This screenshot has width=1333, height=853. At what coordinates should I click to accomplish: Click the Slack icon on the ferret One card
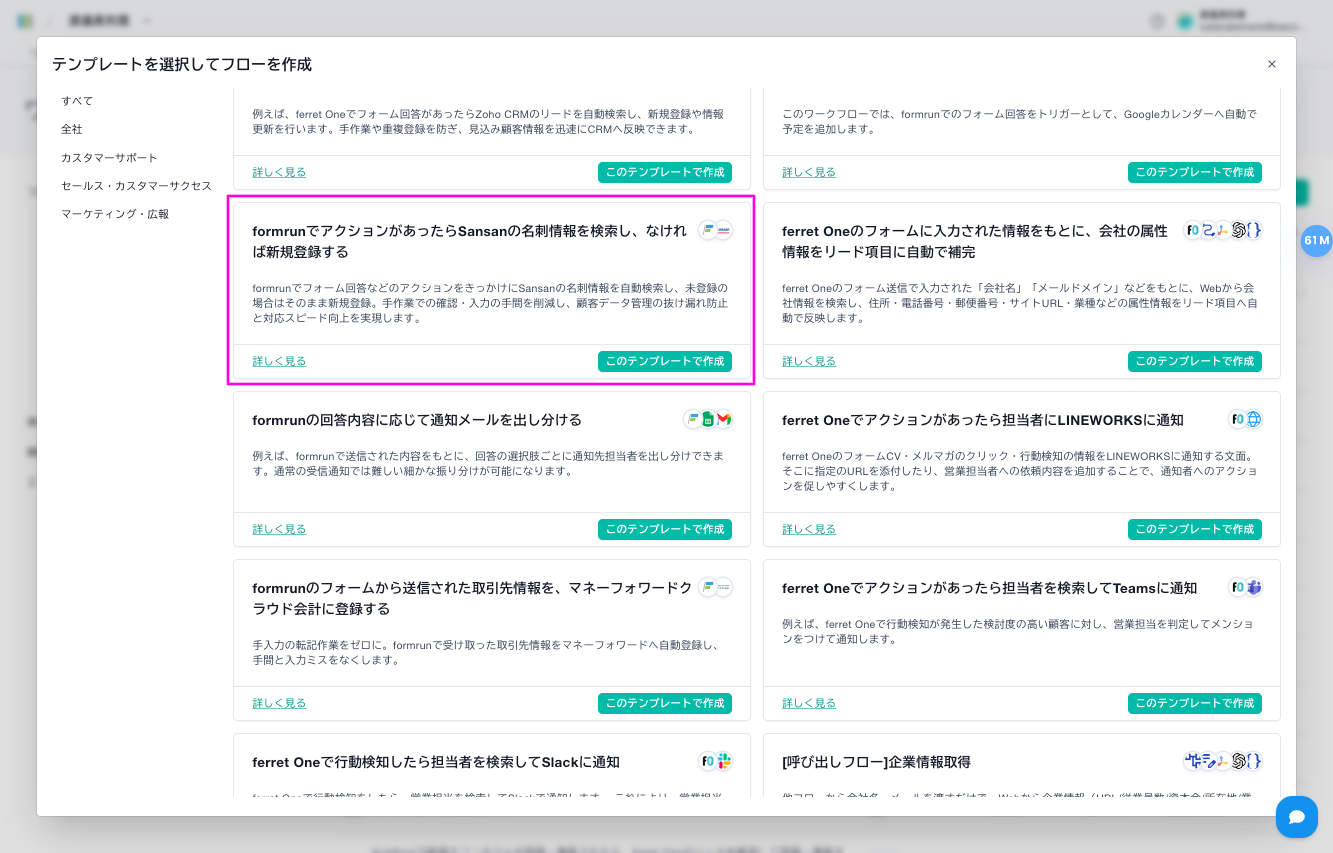click(723, 762)
